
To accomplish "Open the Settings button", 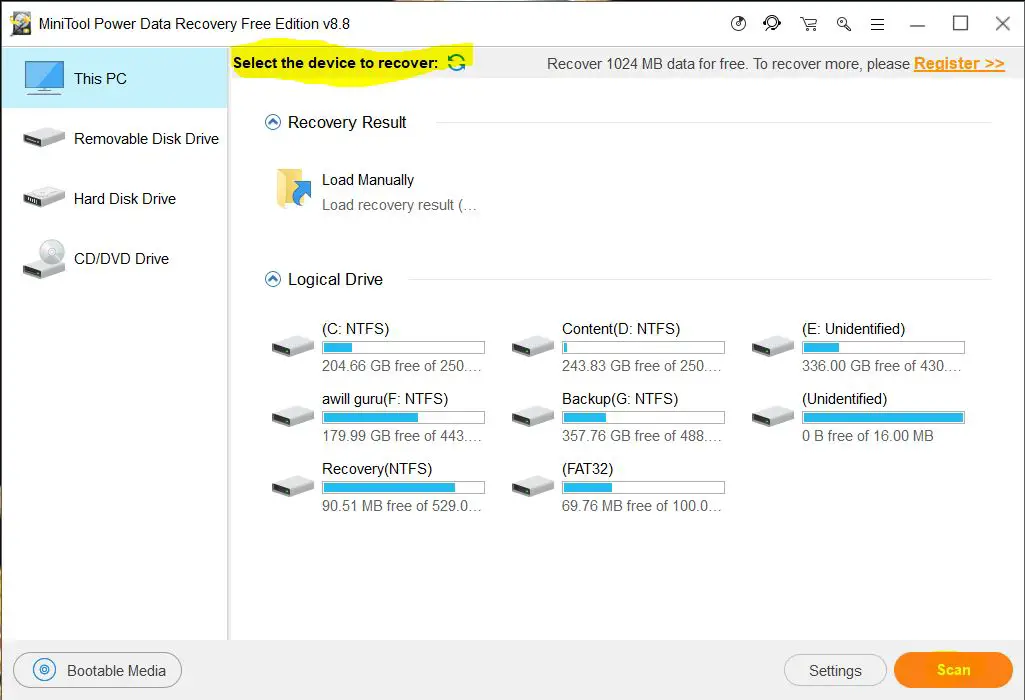I will pyautogui.click(x=835, y=671).
